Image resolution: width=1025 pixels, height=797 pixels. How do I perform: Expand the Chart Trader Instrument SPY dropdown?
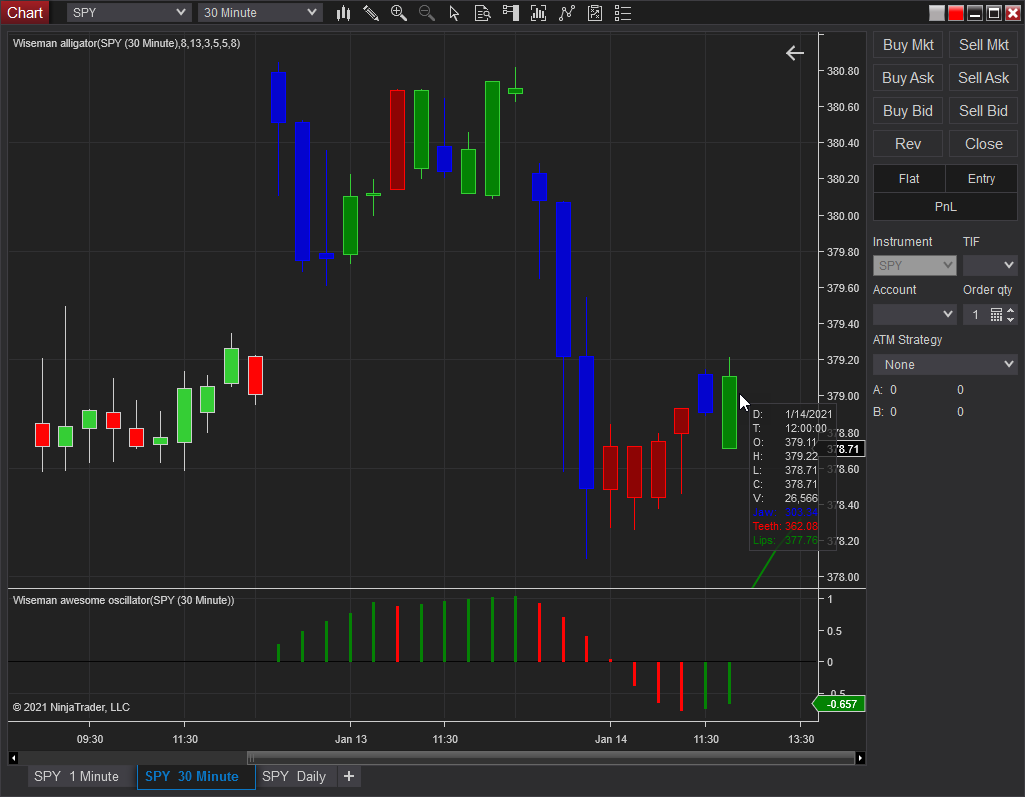pos(915,265)
